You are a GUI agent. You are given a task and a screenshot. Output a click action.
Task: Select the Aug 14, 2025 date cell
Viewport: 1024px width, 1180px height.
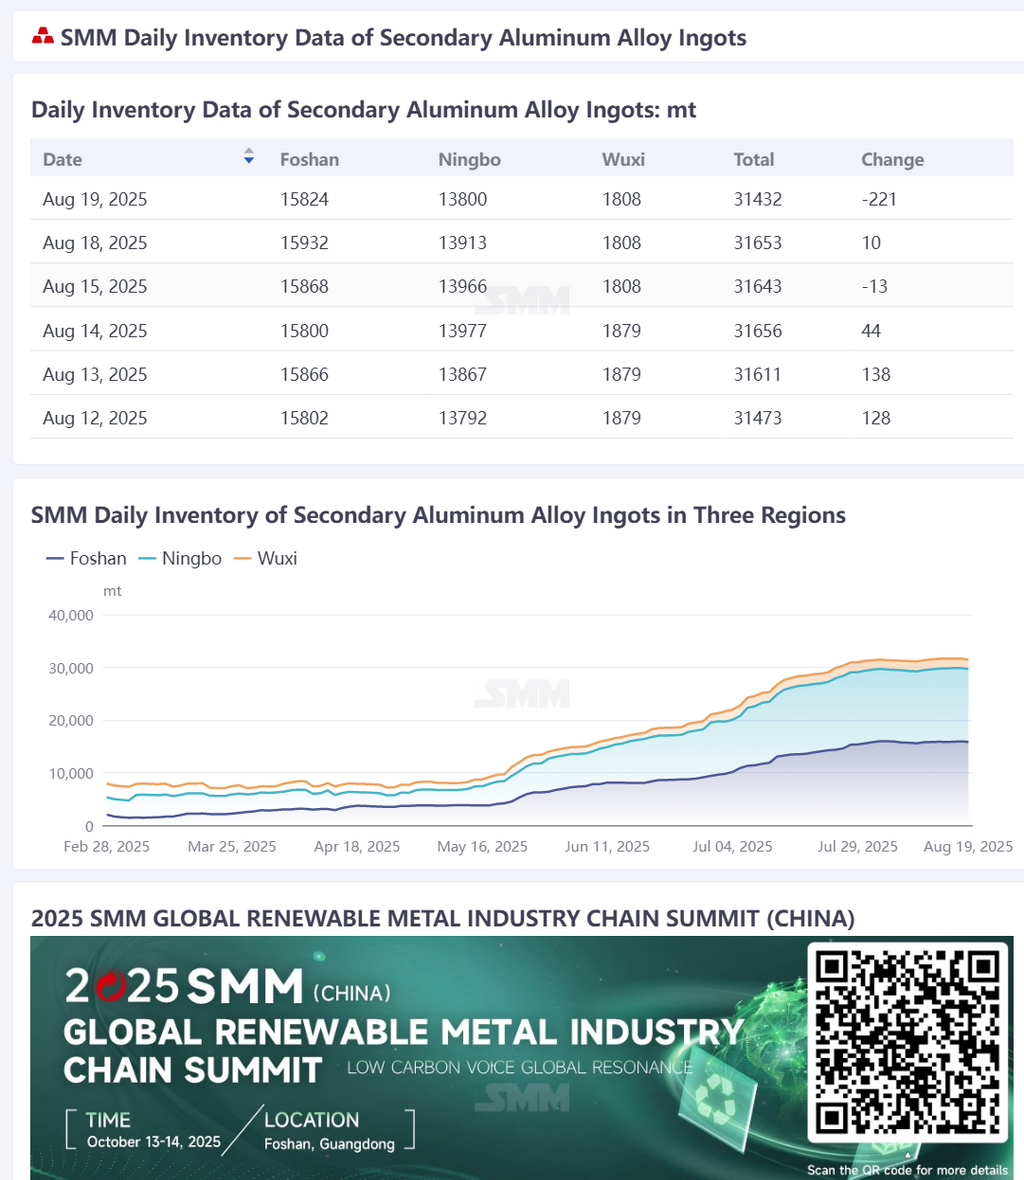coord(95,331)
